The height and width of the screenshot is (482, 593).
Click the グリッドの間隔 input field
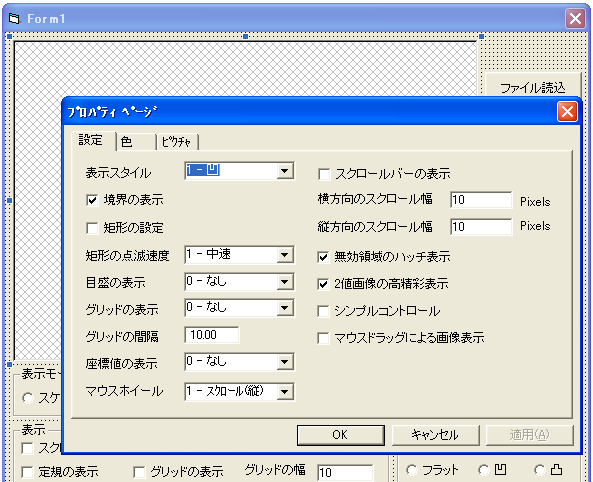[212, 335]
